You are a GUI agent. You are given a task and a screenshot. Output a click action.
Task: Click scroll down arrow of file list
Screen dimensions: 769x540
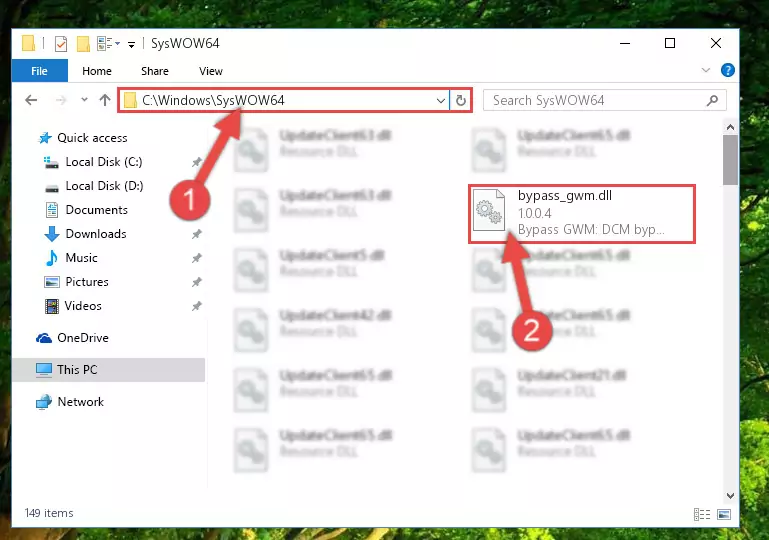[x=730, y=496]
